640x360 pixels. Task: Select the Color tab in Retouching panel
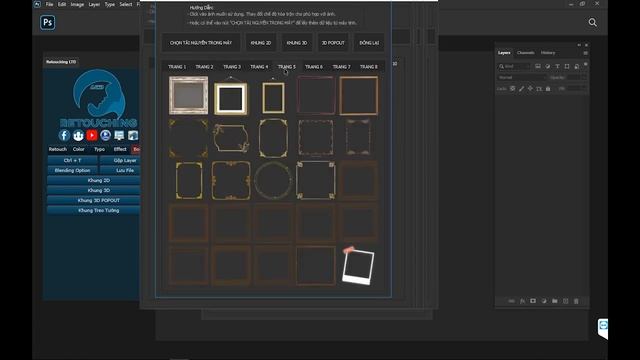[78, 149]
